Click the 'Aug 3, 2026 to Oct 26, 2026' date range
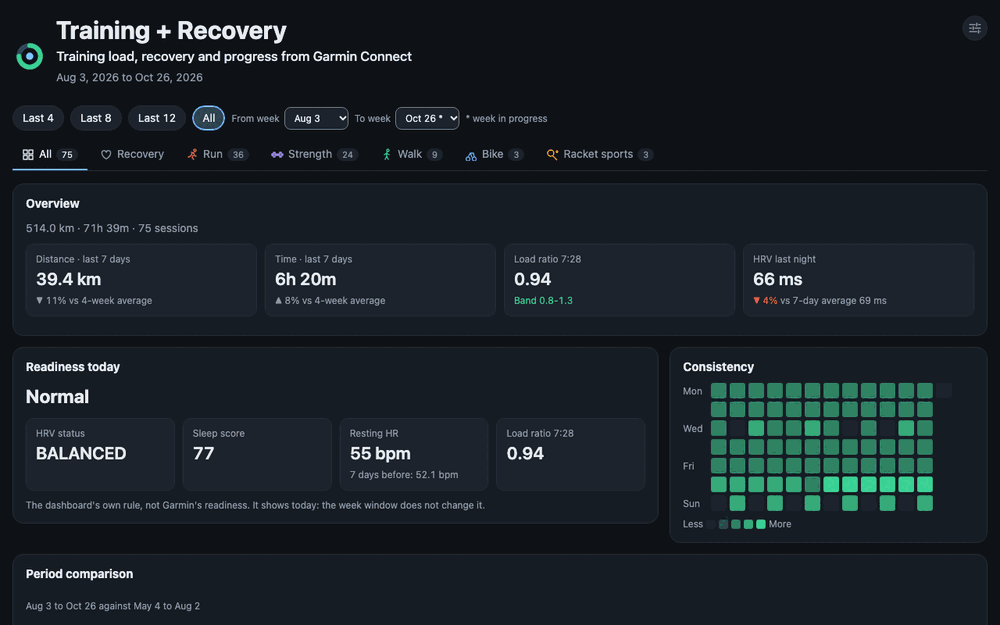 pyautogui.click(x=129, y=77)
